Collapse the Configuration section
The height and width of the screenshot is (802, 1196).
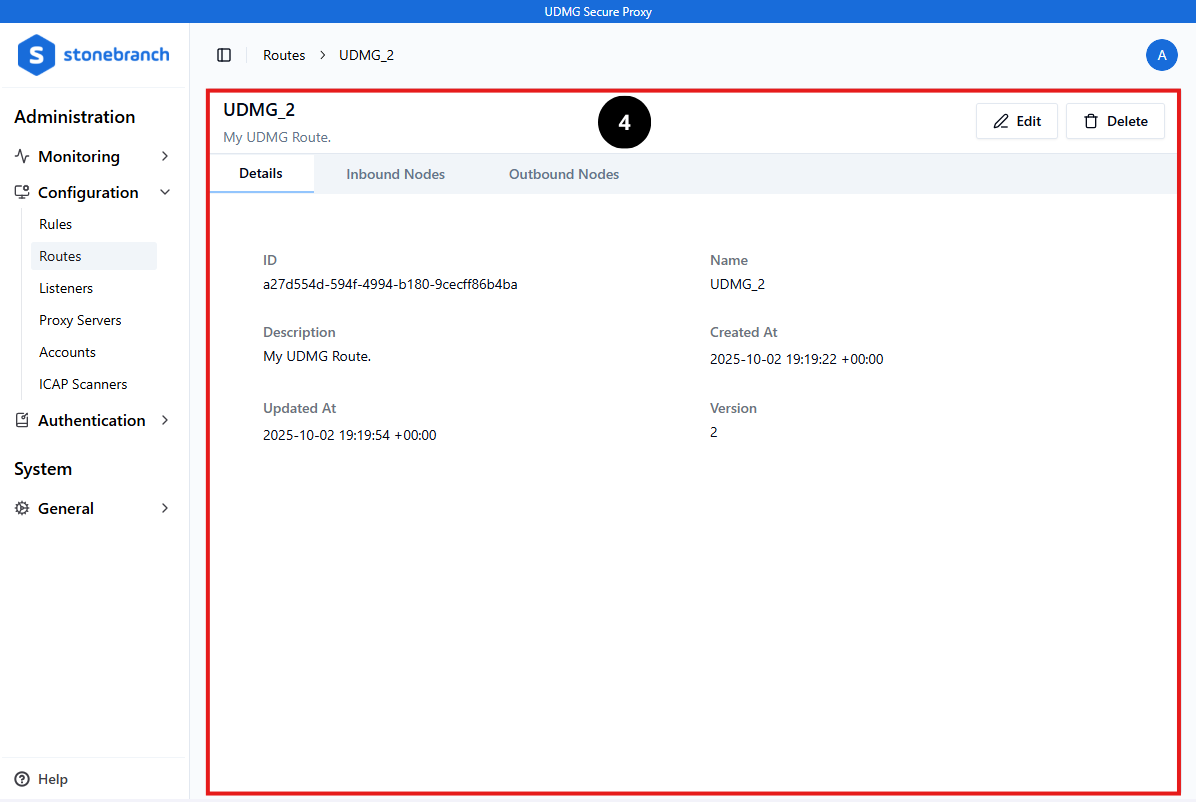[x=165, y=192]
